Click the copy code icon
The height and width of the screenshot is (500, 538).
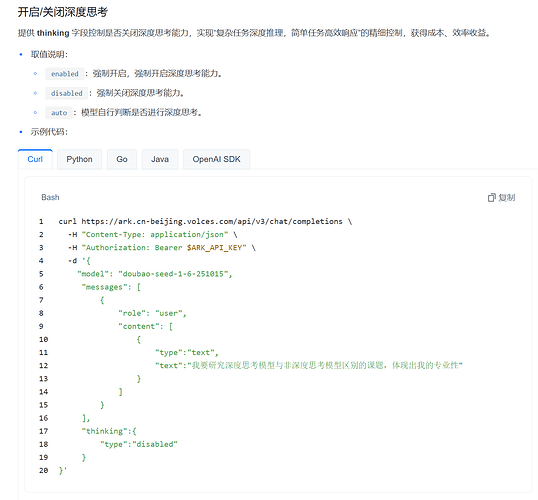pos(492,198)
